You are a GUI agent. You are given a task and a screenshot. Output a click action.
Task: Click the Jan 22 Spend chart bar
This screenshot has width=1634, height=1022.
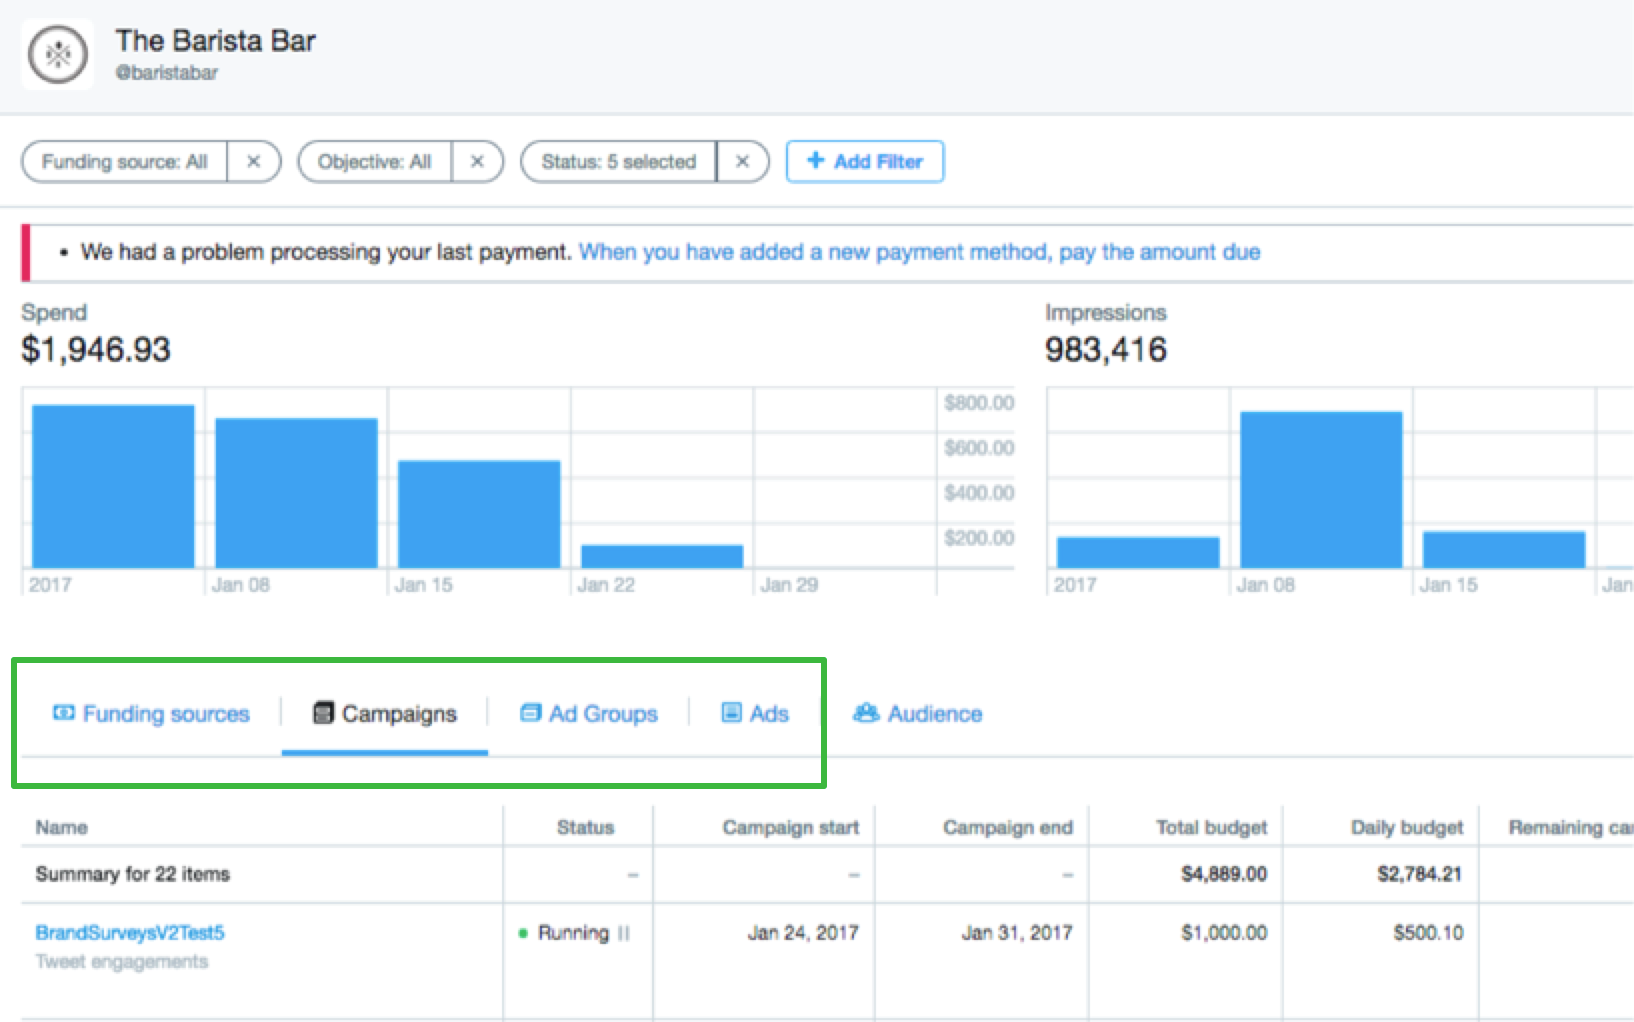pyautogui.click(x=662, y=557)
